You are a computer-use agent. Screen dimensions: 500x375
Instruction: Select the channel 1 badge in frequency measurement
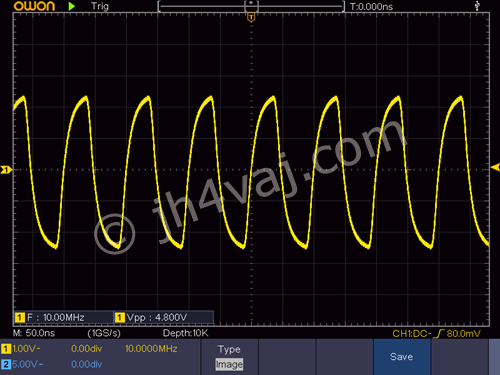point(20,317)
